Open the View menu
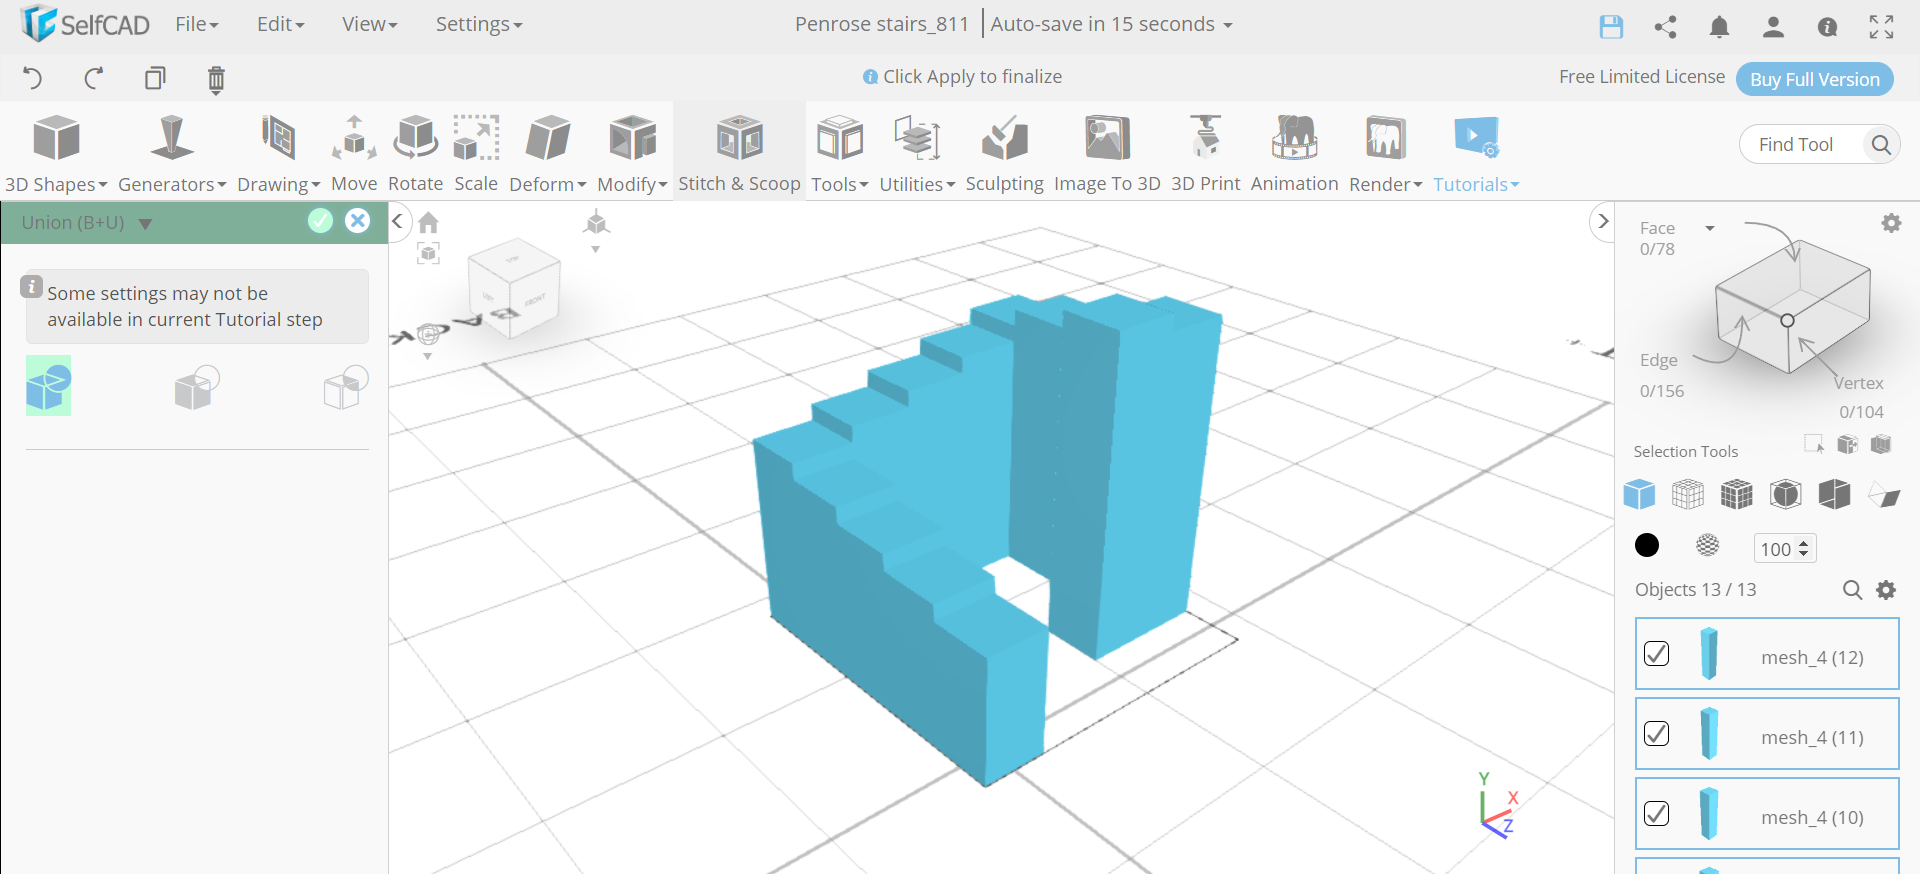The height and width of the screenshot is (874, 1920). click(370, 24)
